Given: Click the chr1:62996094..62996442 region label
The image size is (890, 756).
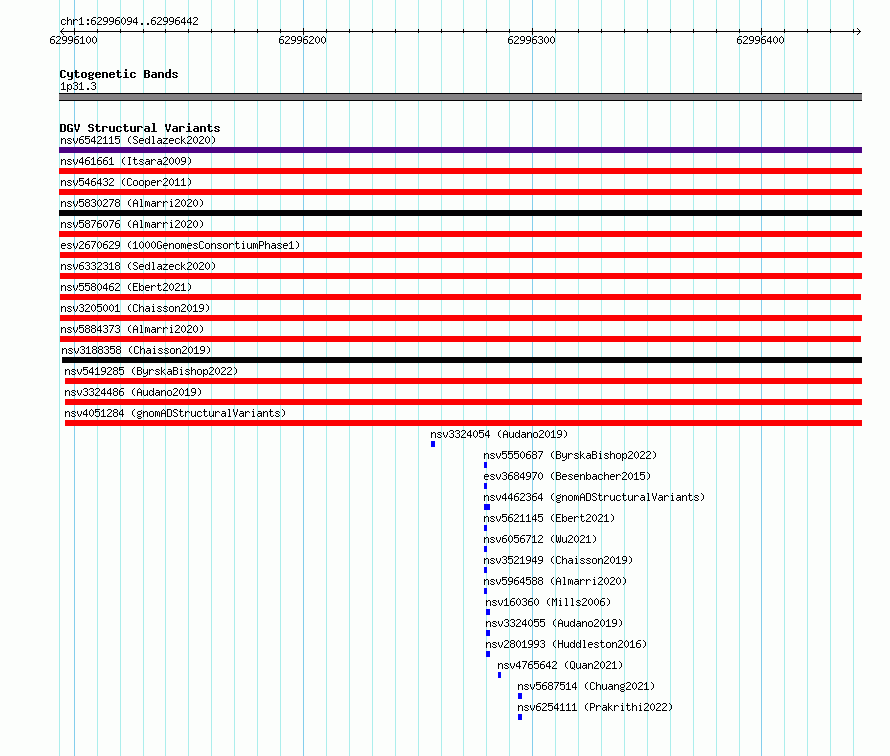Looking at the screenshot, I should [x=129, y=22].
